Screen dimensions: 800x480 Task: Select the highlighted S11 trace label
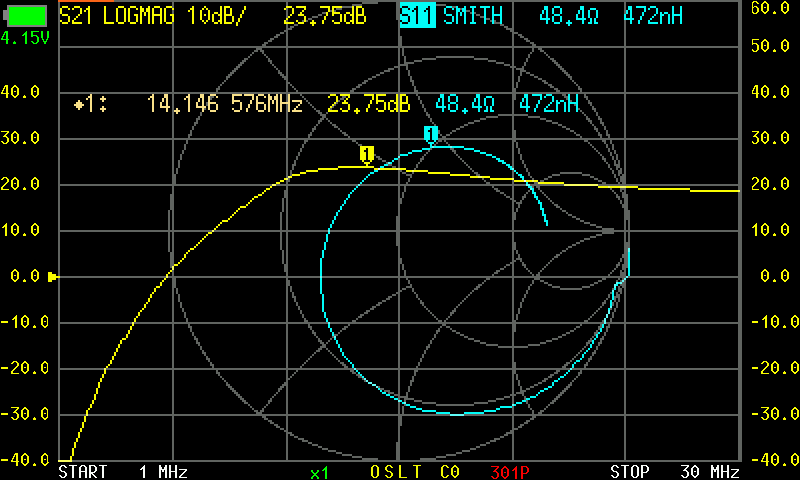pyautogui.click(x=417, y=15)
